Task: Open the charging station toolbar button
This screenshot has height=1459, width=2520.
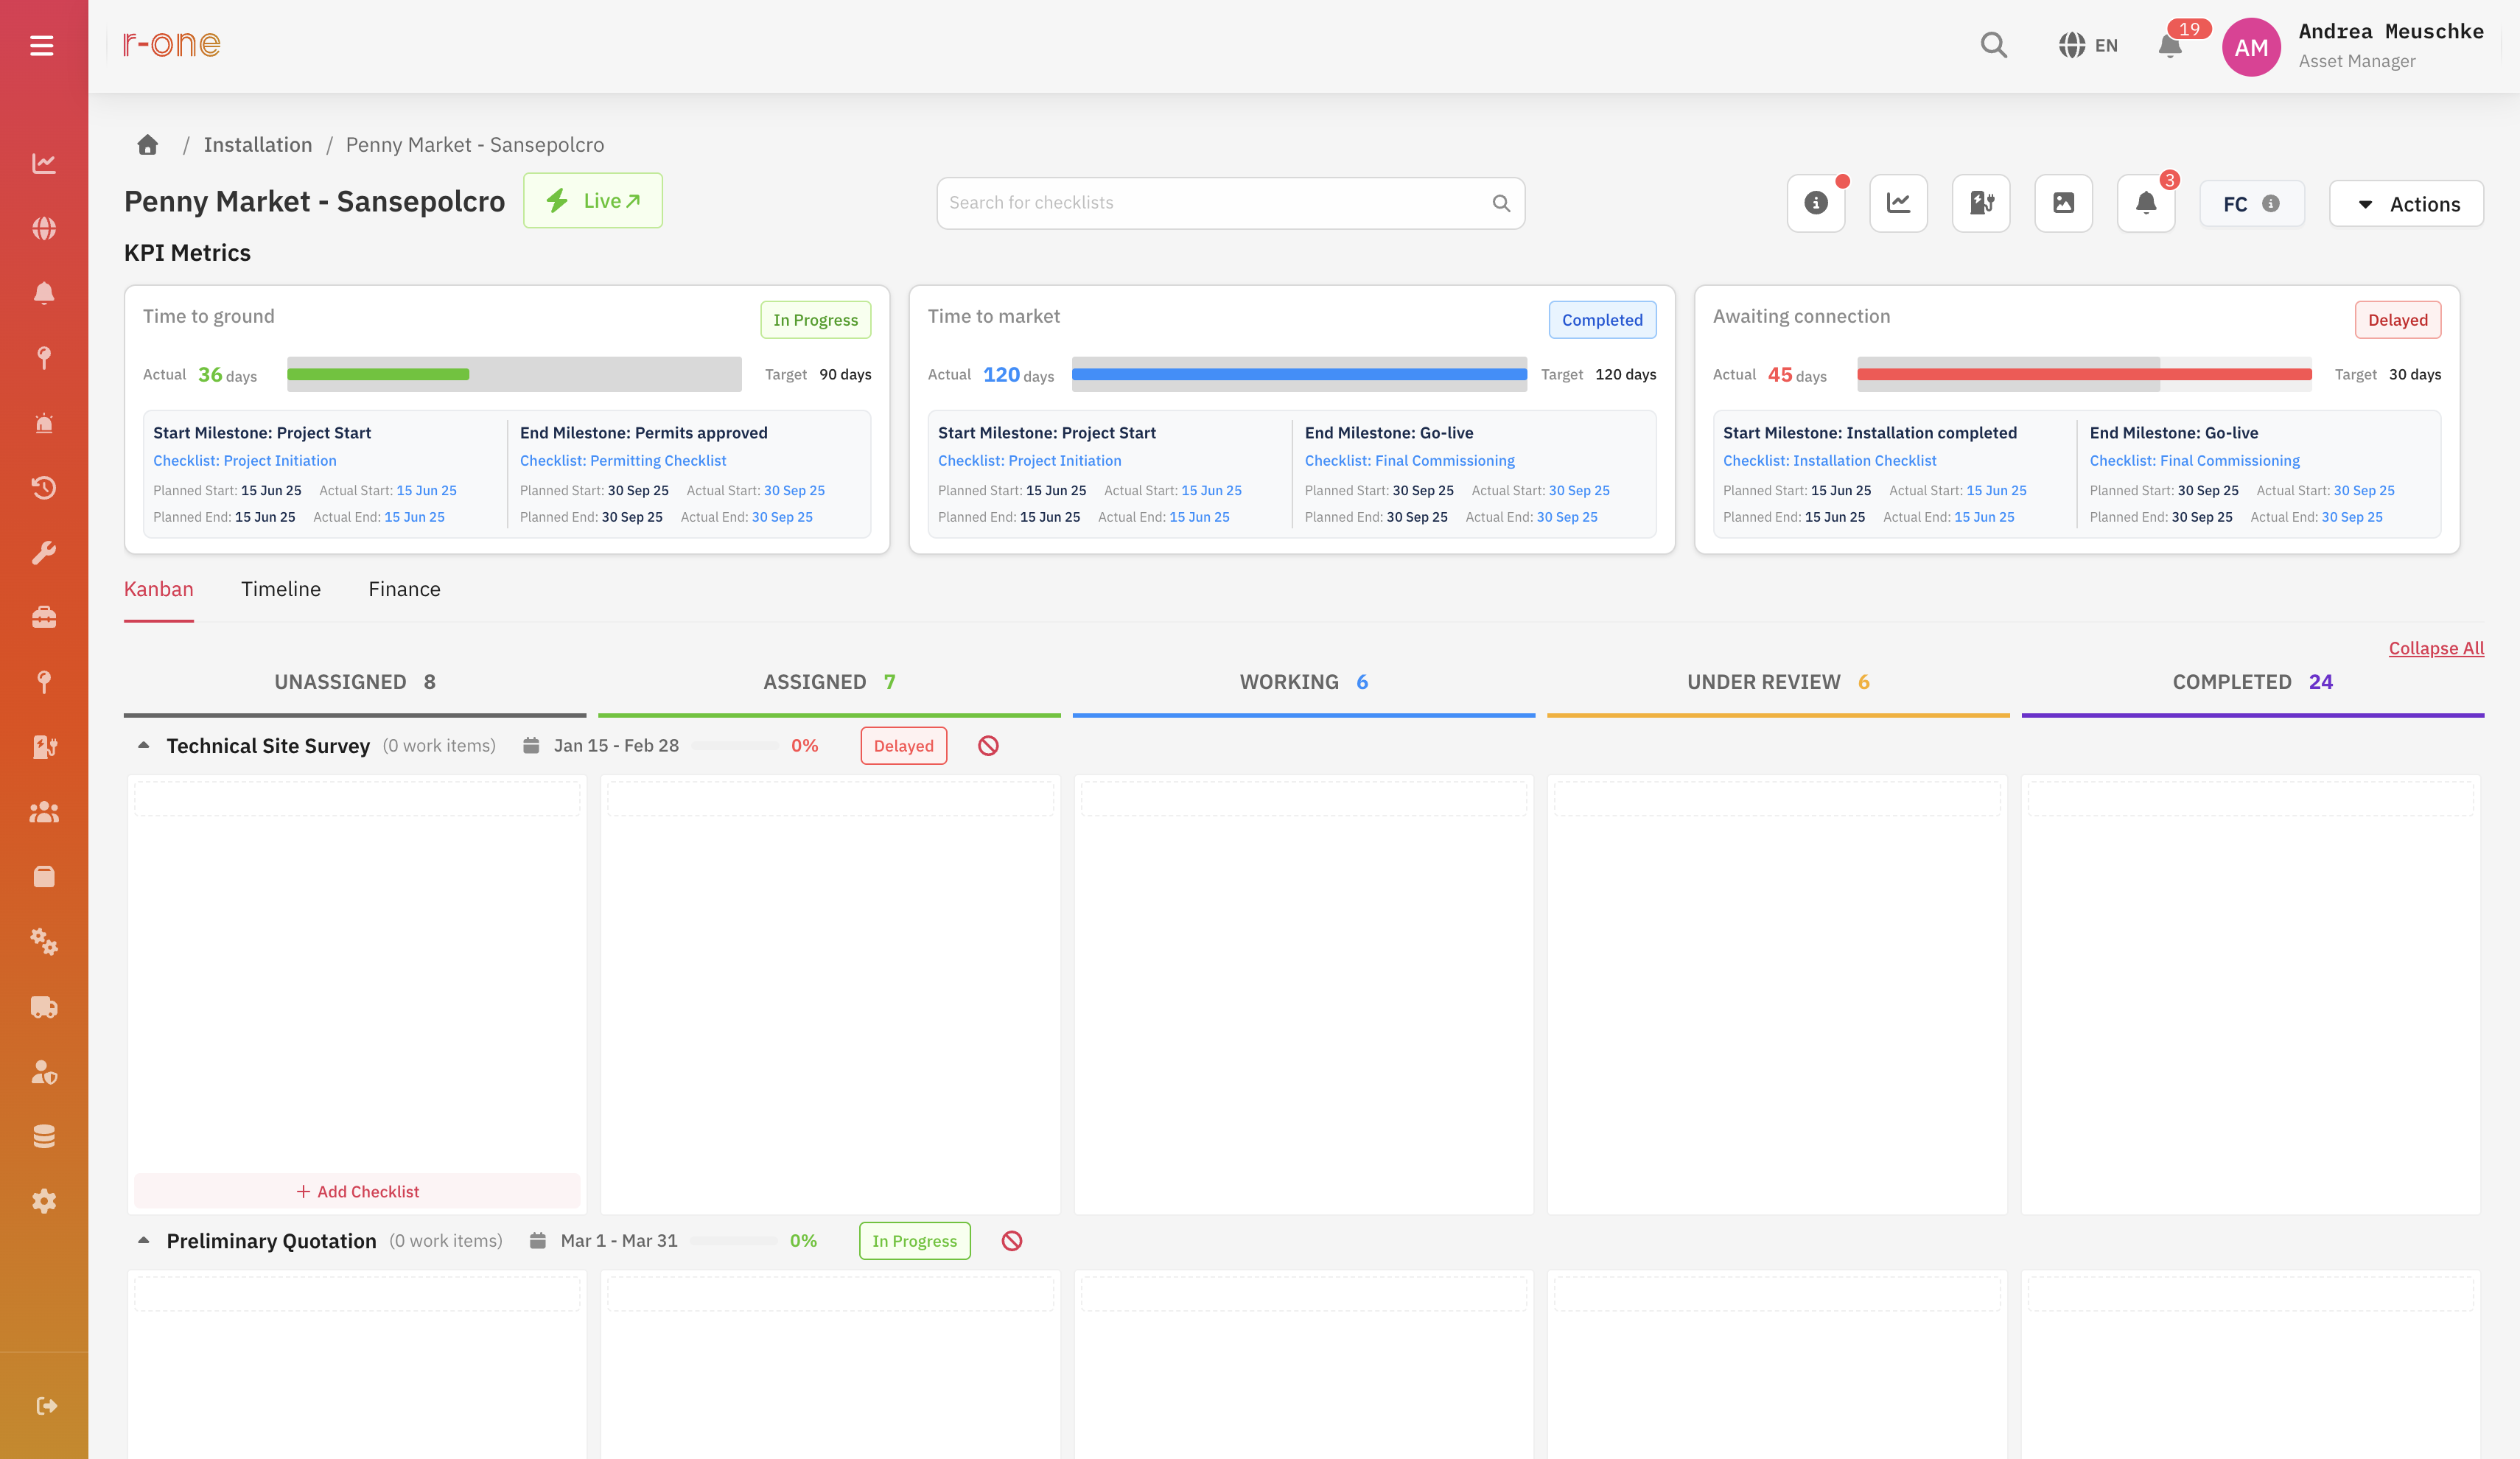Action: point(1981,203)
